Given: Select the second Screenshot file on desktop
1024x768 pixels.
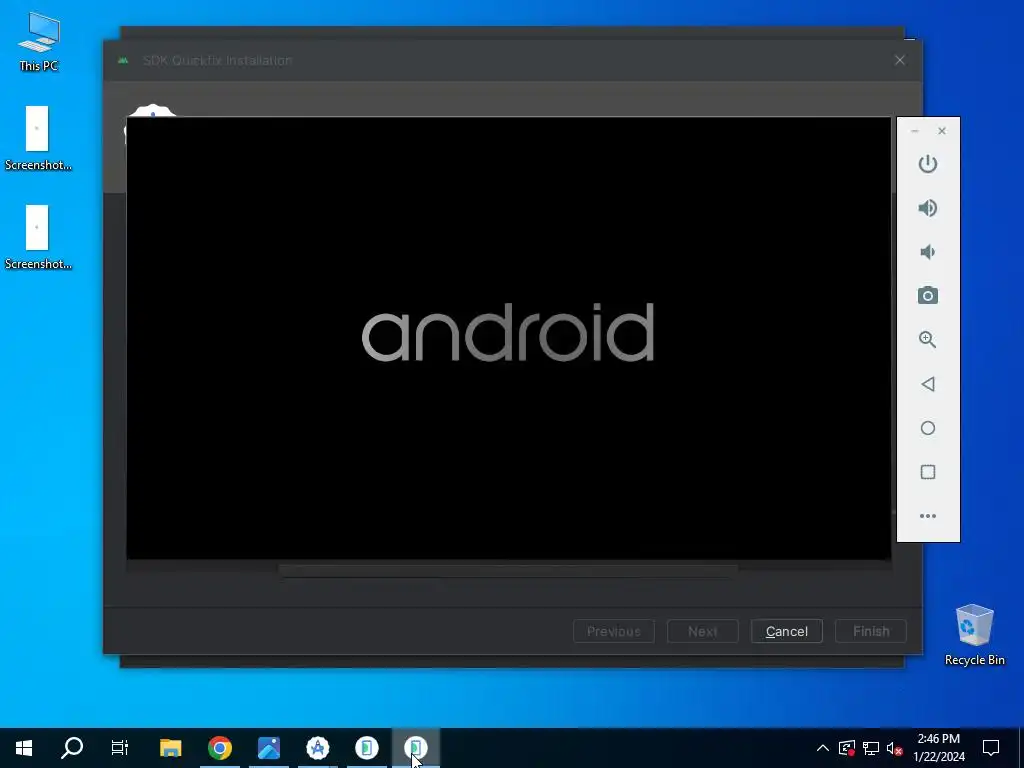Looking at the screenshot, I should click(x=38, y=238).
